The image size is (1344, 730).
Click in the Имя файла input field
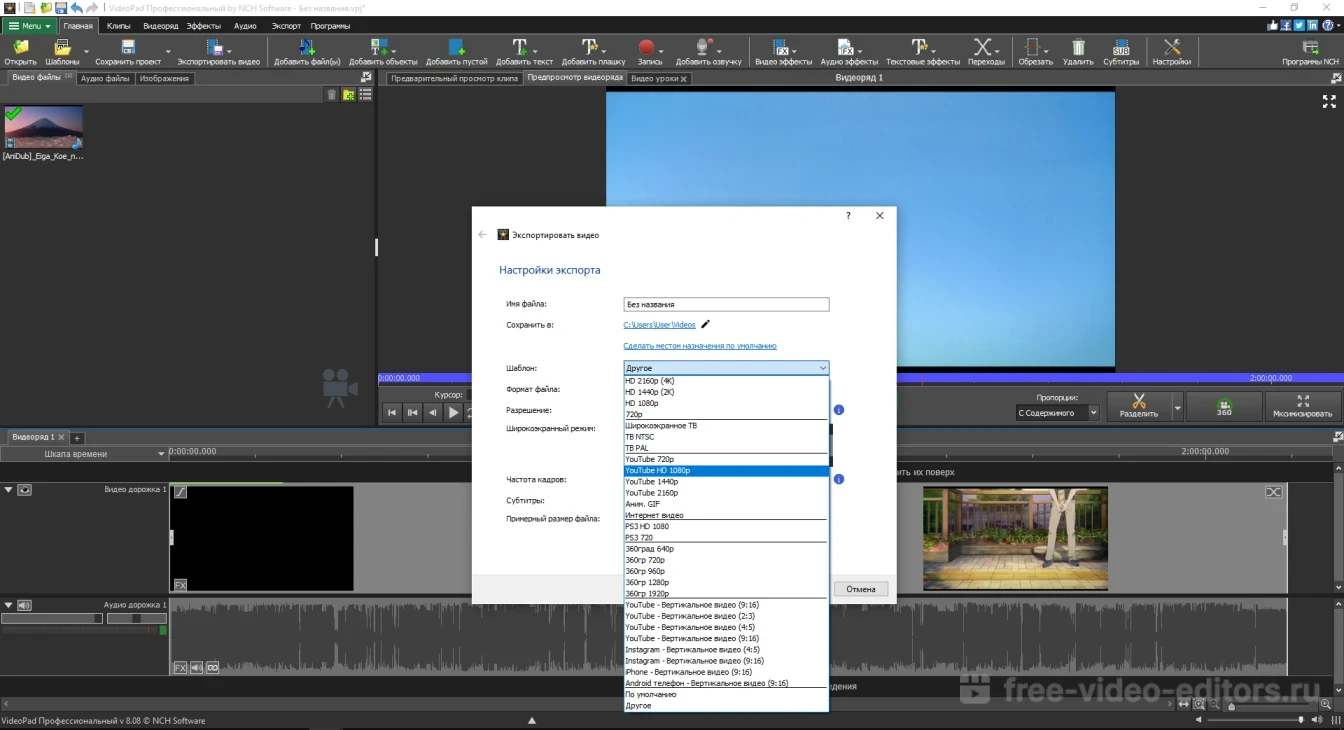click(726, 304)
